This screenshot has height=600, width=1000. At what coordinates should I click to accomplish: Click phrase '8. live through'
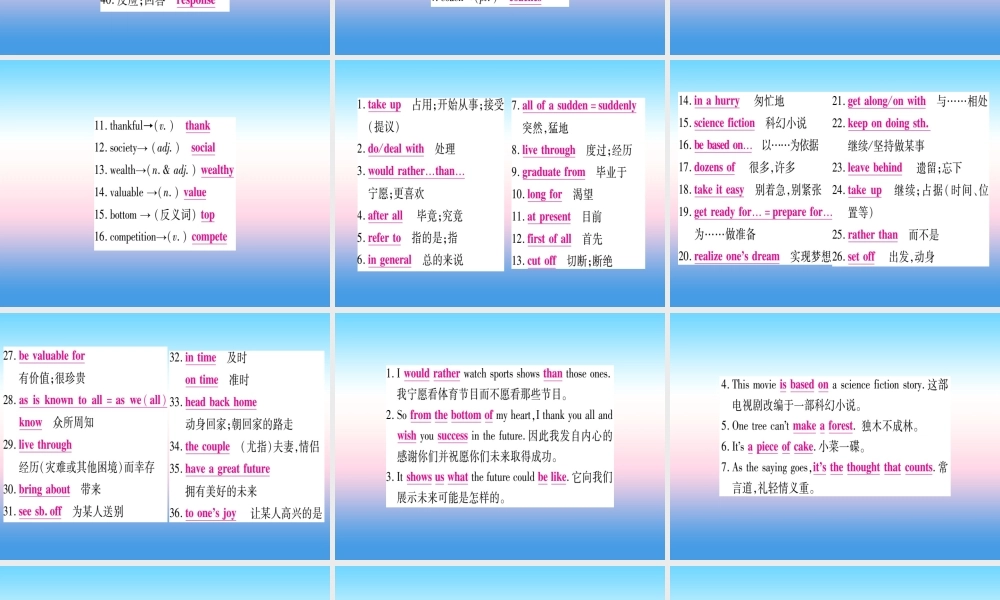click(543, 150)
